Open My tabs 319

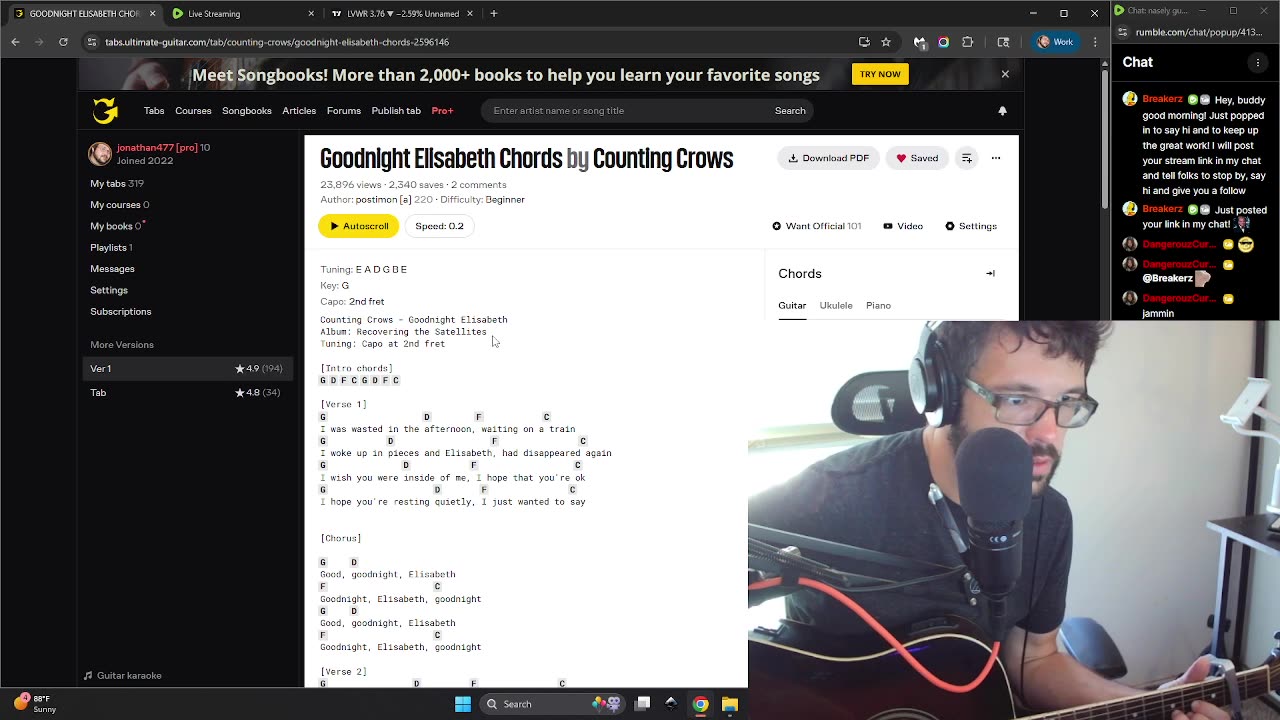point(117,183)
